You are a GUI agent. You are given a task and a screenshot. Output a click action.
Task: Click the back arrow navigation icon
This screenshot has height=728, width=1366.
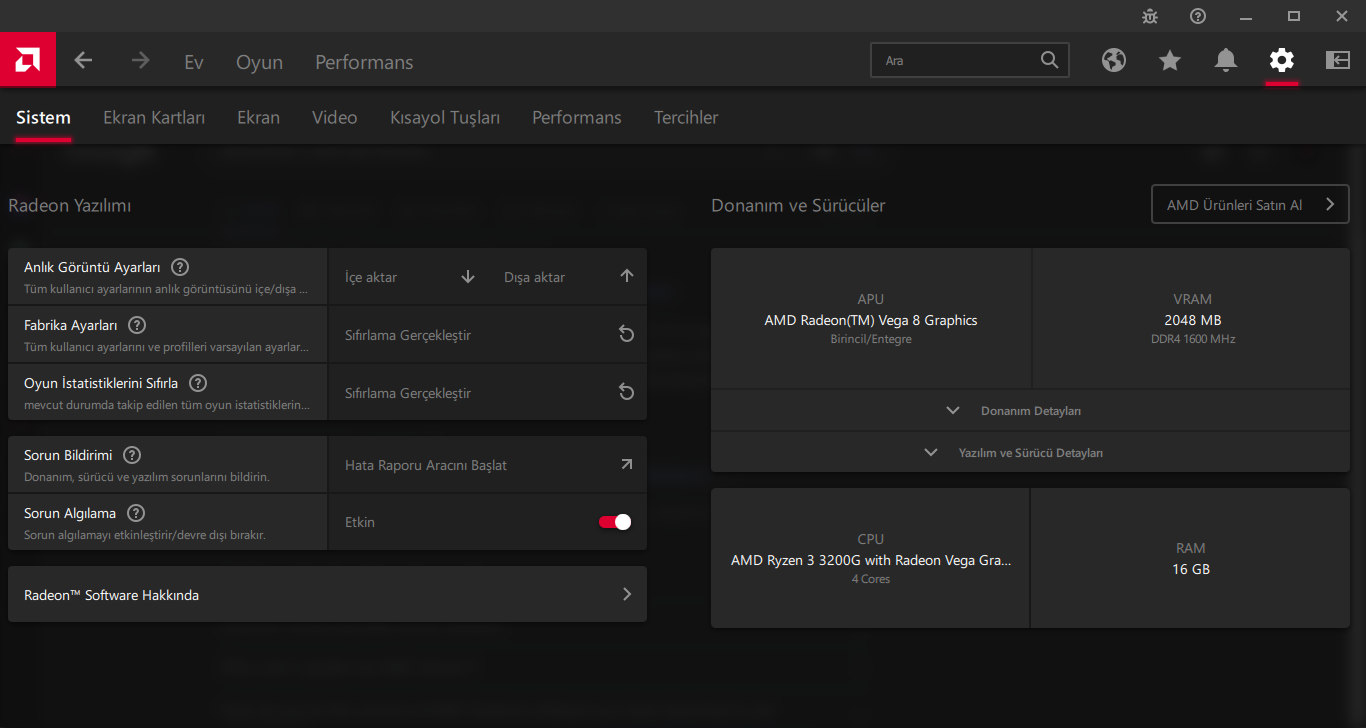pos(83,61)
